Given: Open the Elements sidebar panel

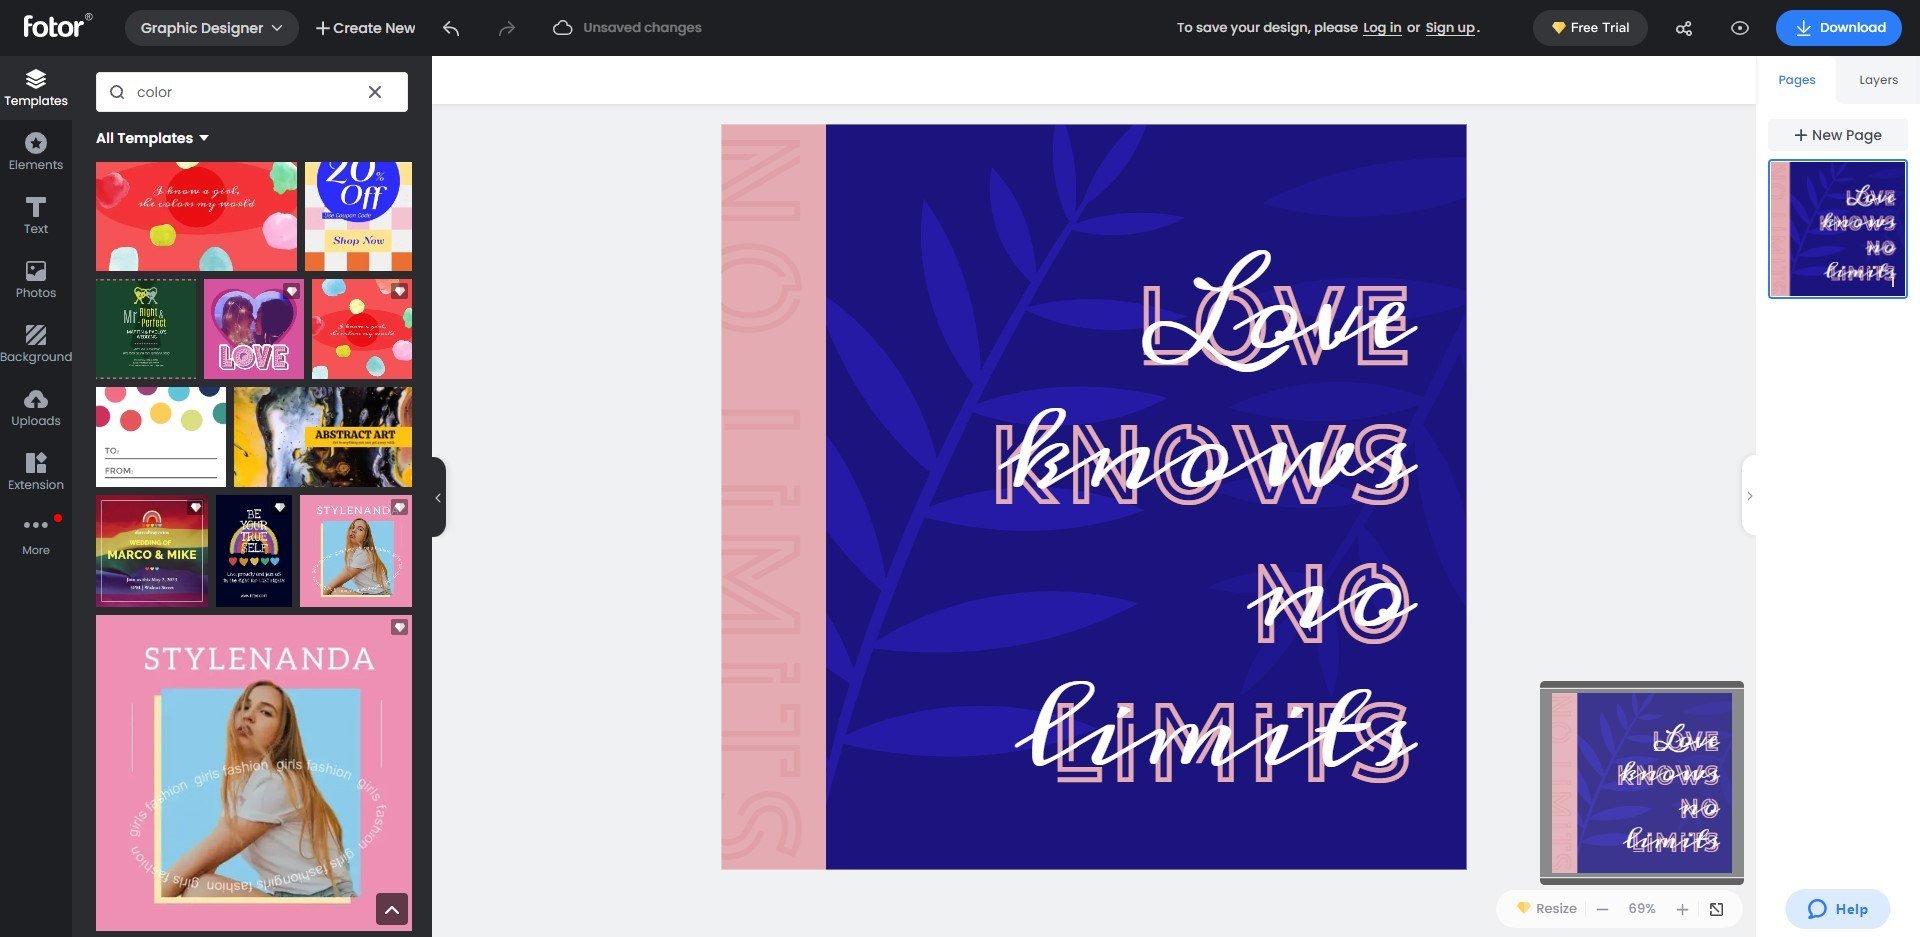Looking at the screenshot, I should (36, 152).
